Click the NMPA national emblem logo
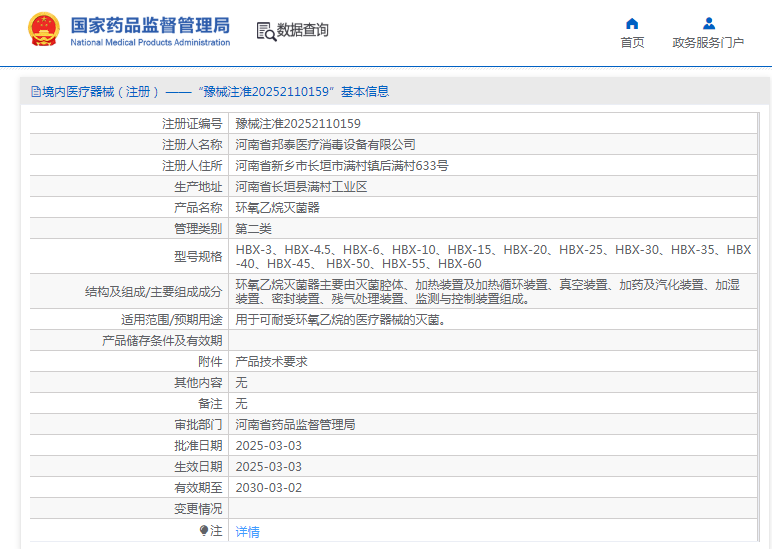The height and width of the screenshot is (549, 772). tap(44, 30)
